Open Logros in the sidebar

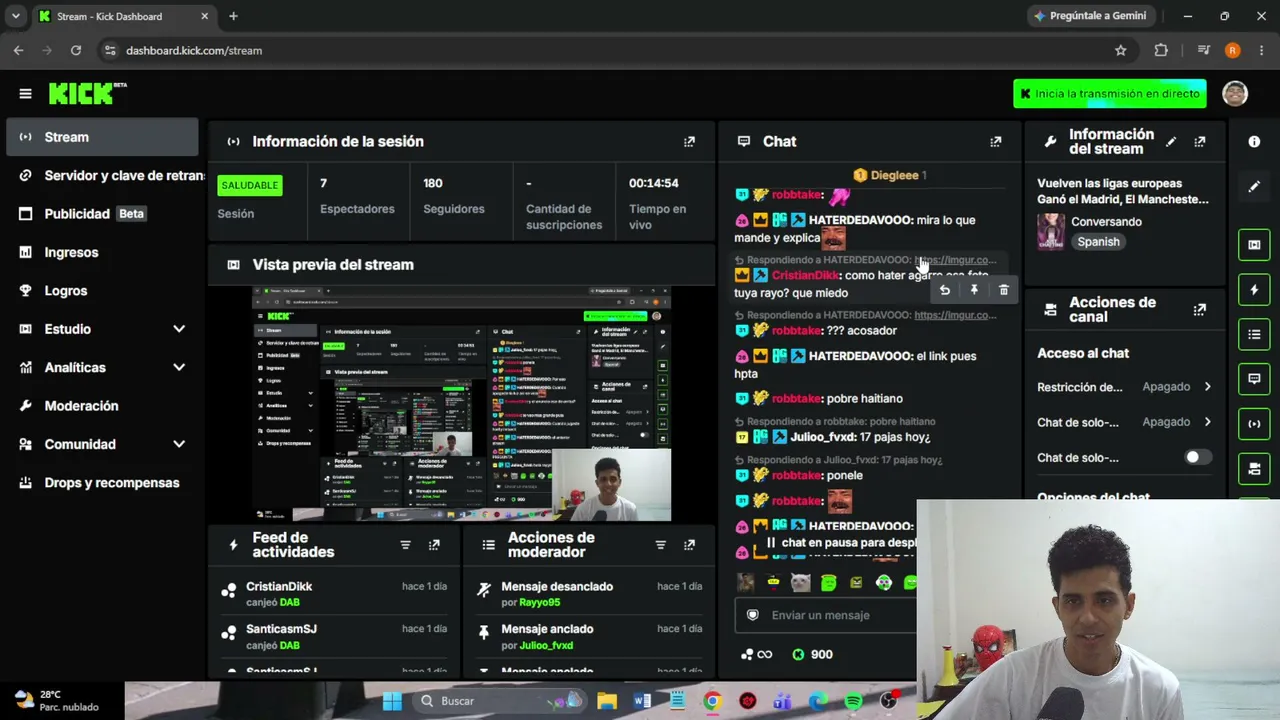102,290
